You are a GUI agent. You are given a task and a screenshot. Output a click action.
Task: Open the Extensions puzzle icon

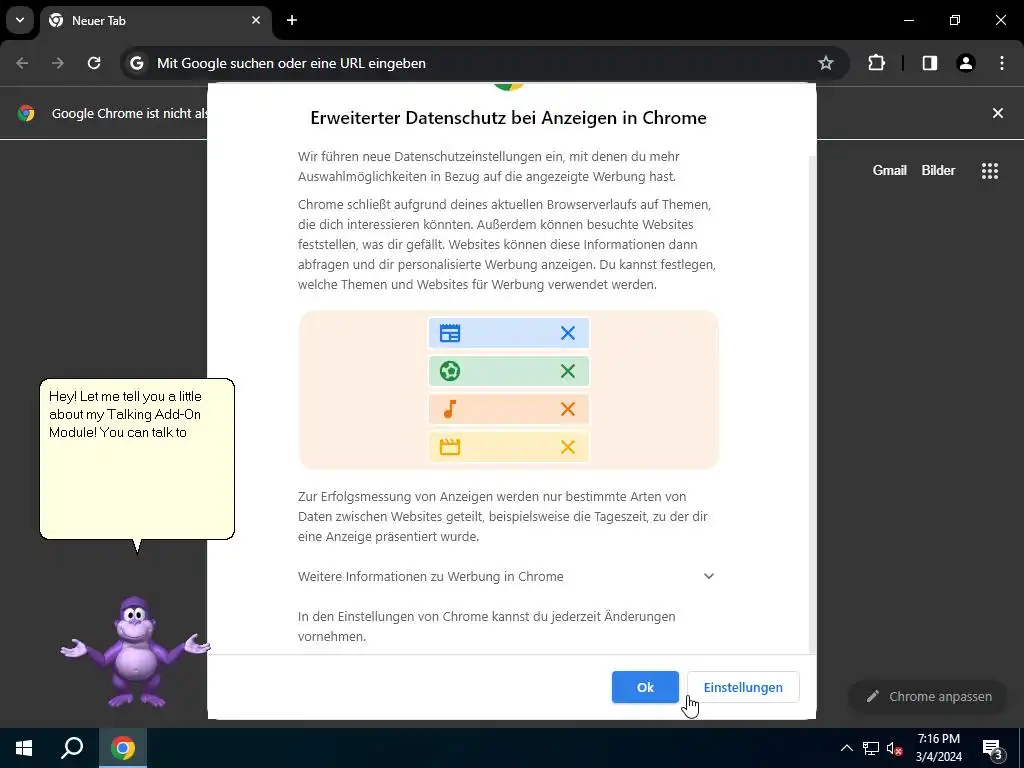[x=876, y=63]
